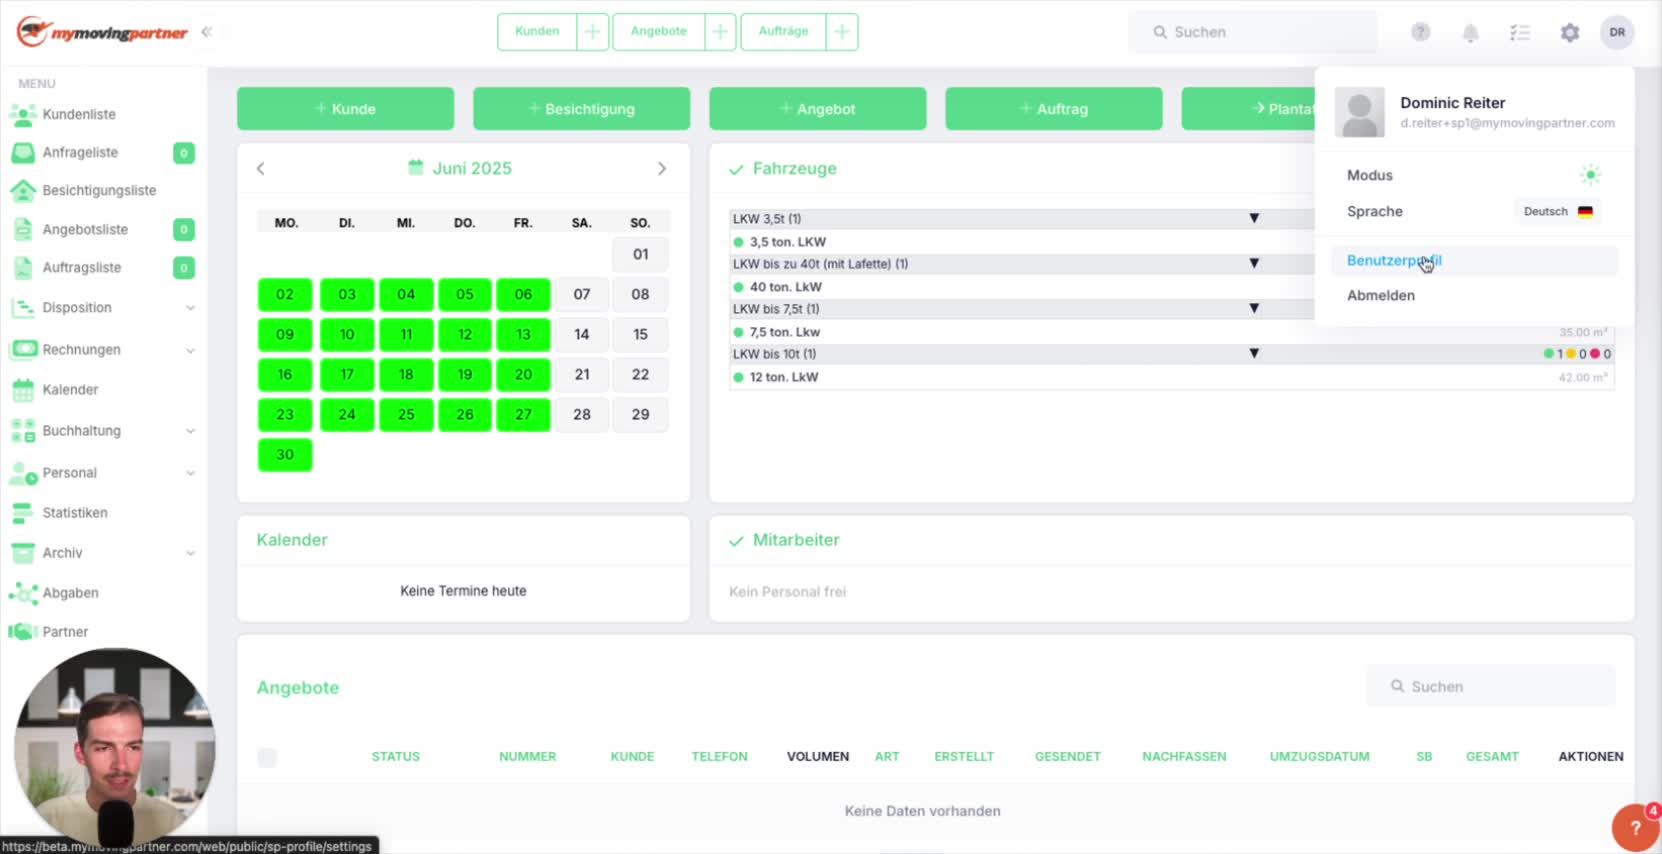Open the task checklist icon in header

[x=1520, y=33]
